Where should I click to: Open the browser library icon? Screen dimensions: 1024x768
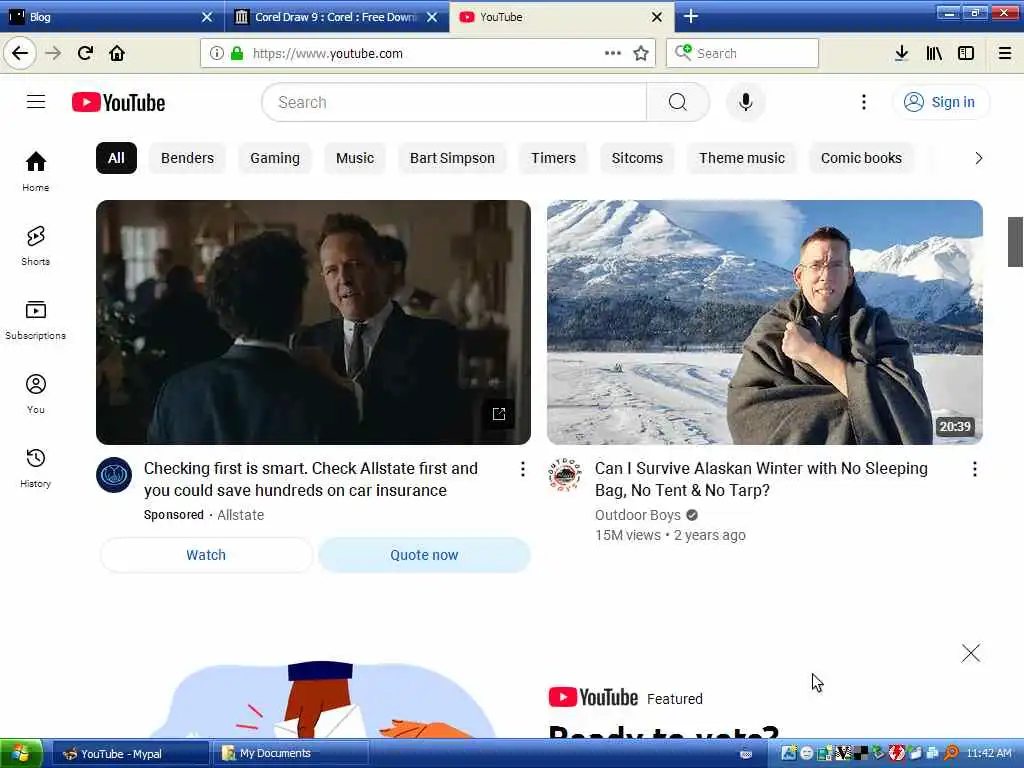[934, 53]
